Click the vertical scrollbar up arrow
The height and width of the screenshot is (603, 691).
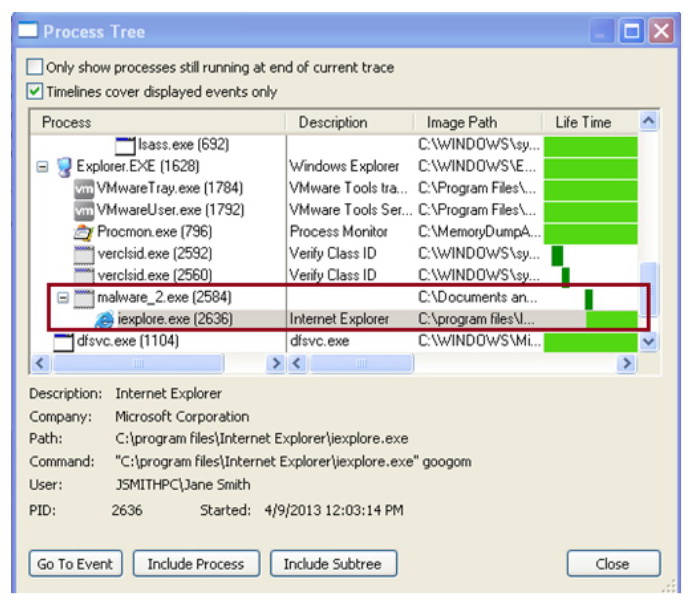coord(649,121)
